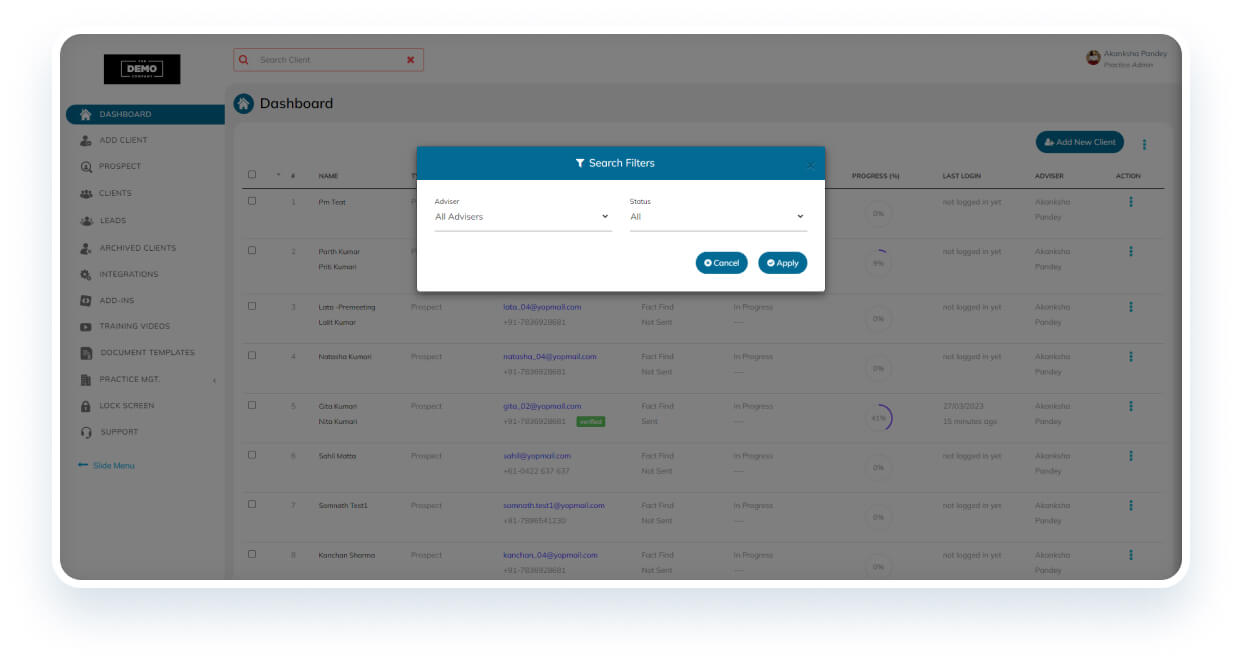The image size is (1242, 665).
Task: Open the Adviser dropdown showing All Advisers
Action: 522,217
